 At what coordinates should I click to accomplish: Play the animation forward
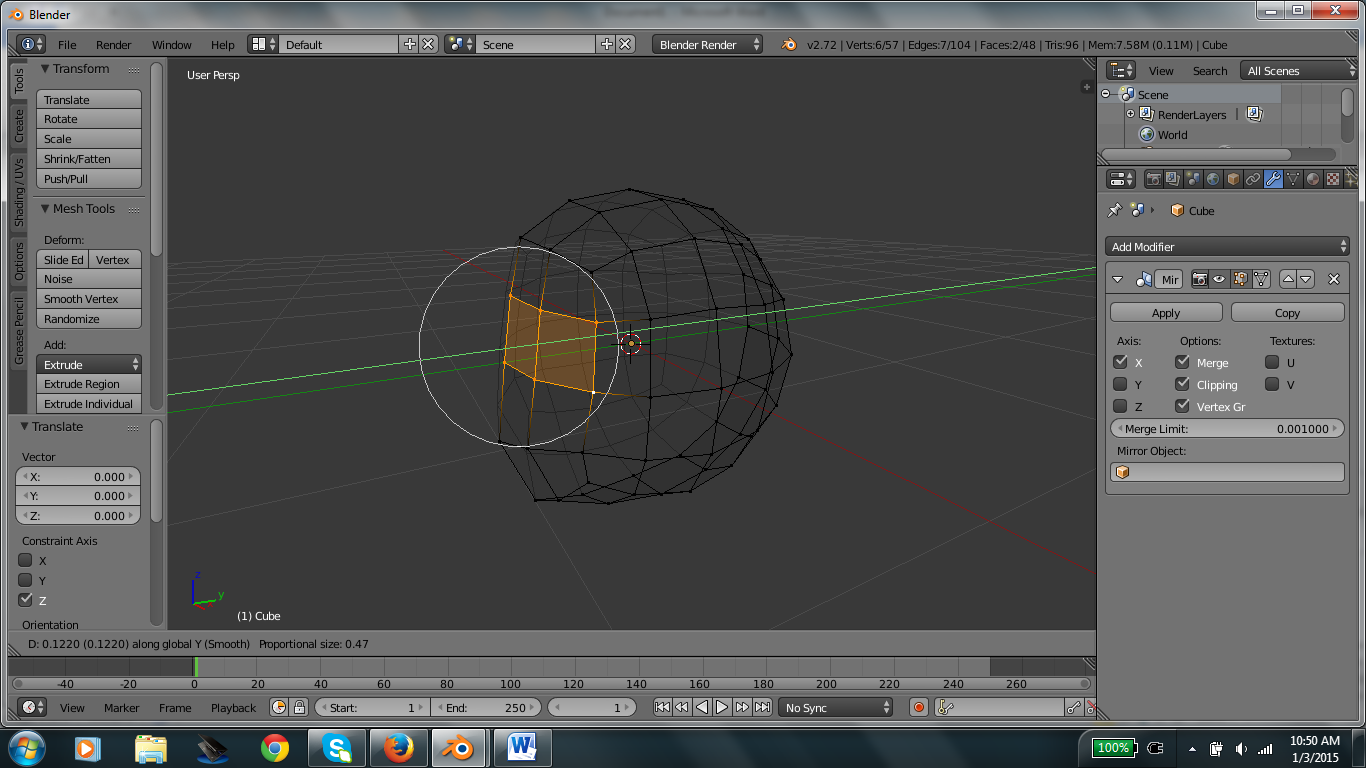[722, 707]
